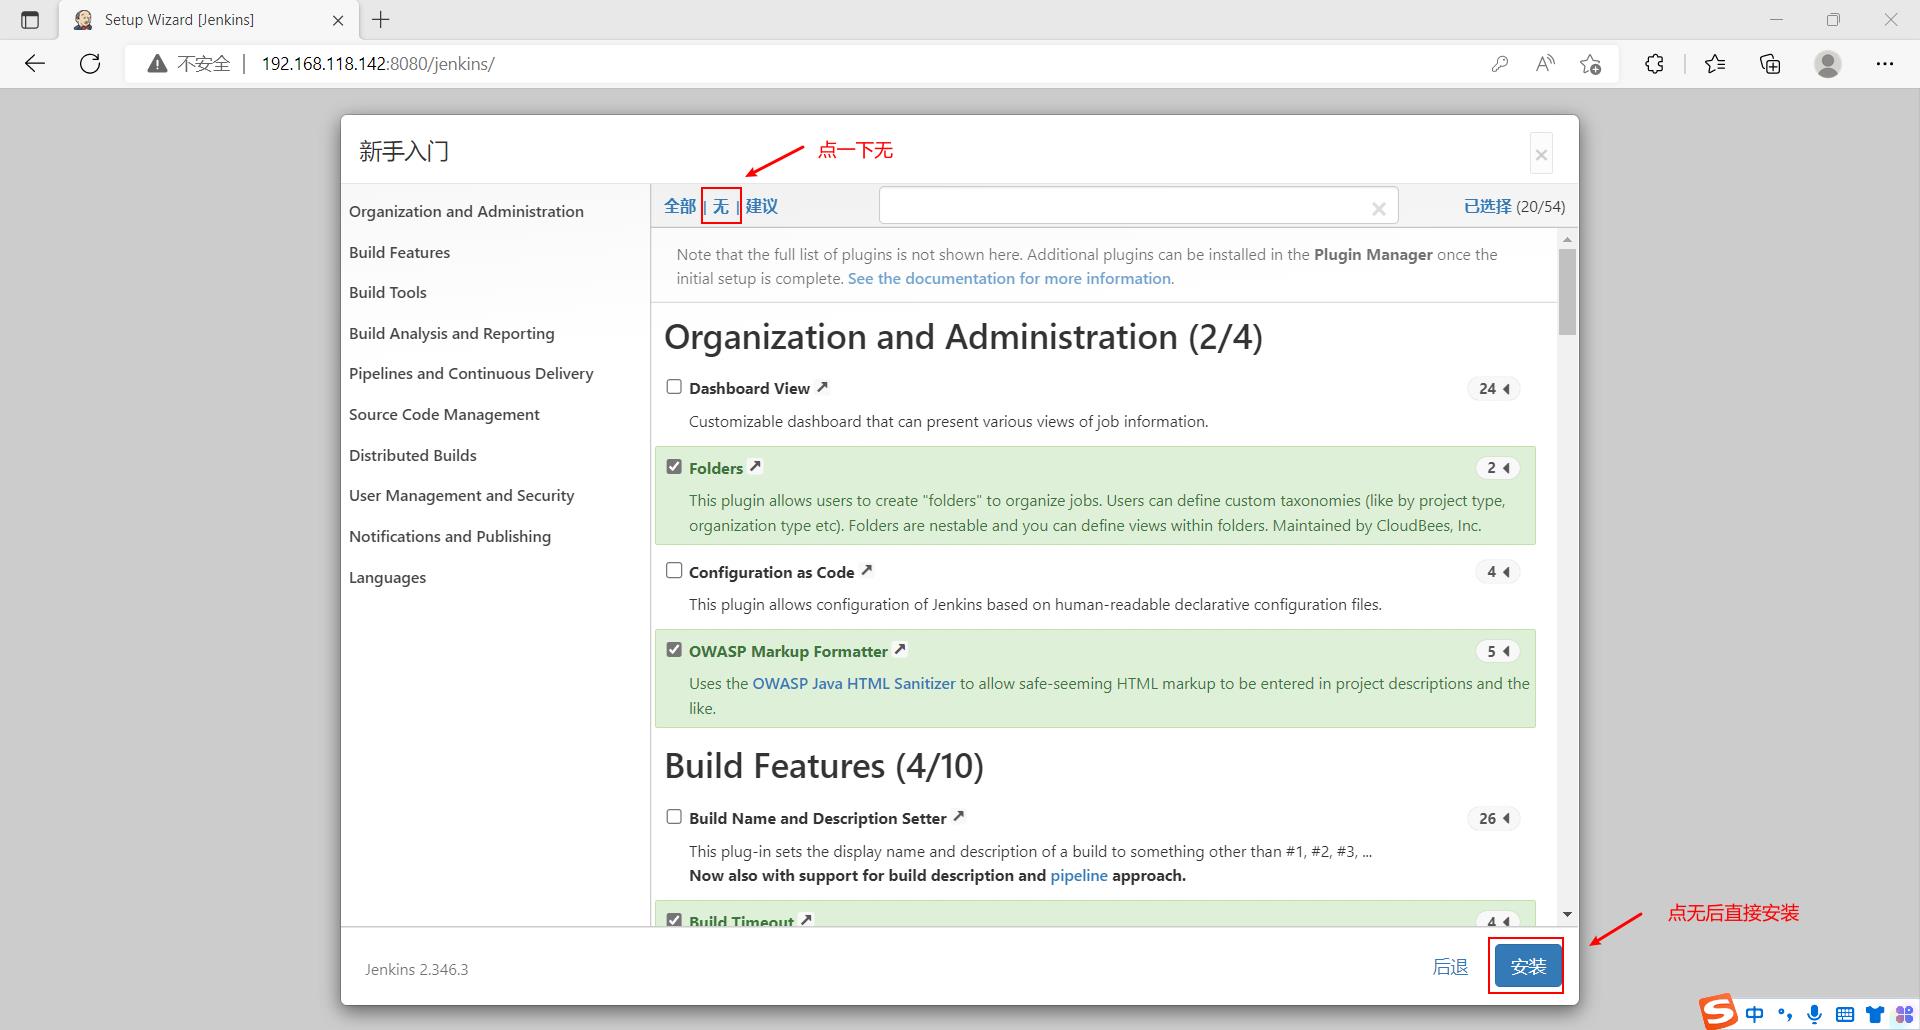Open browser profile avatar
This screenshot has height=1030, width=1920.
(1828, 64)
